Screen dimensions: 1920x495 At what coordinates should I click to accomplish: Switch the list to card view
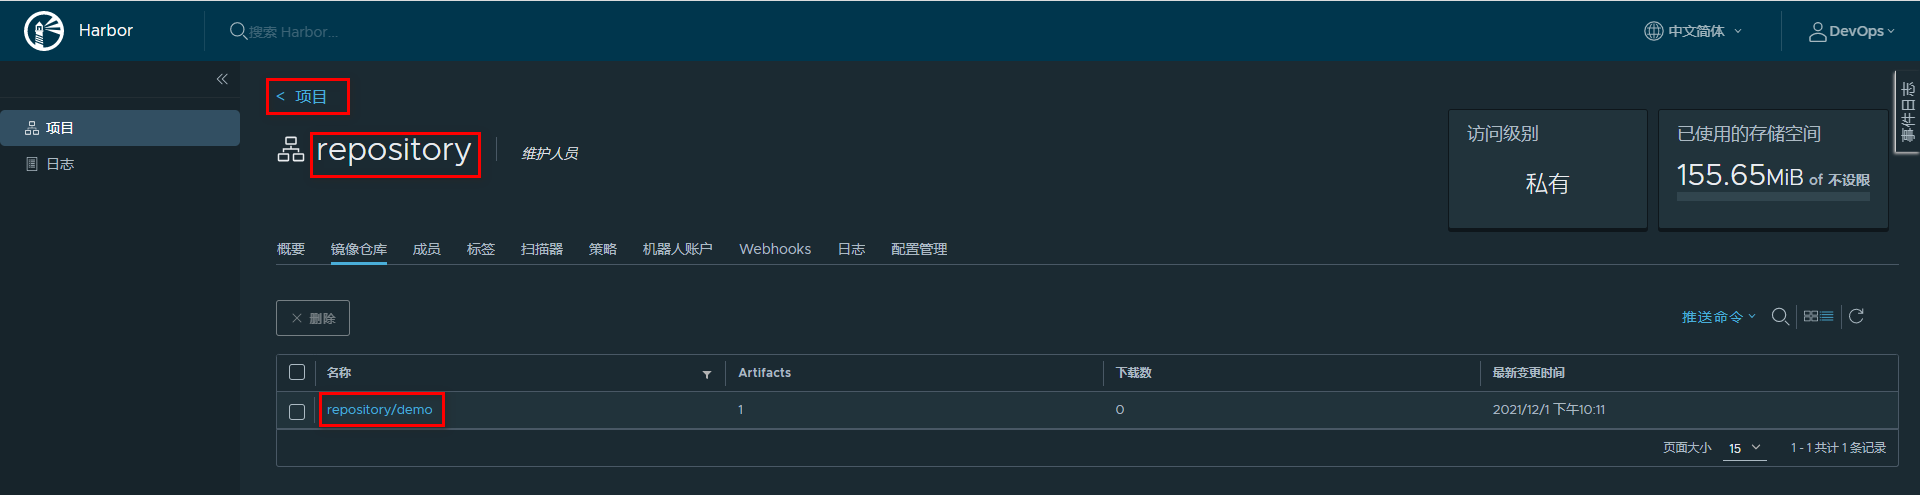coord(1811,317)
